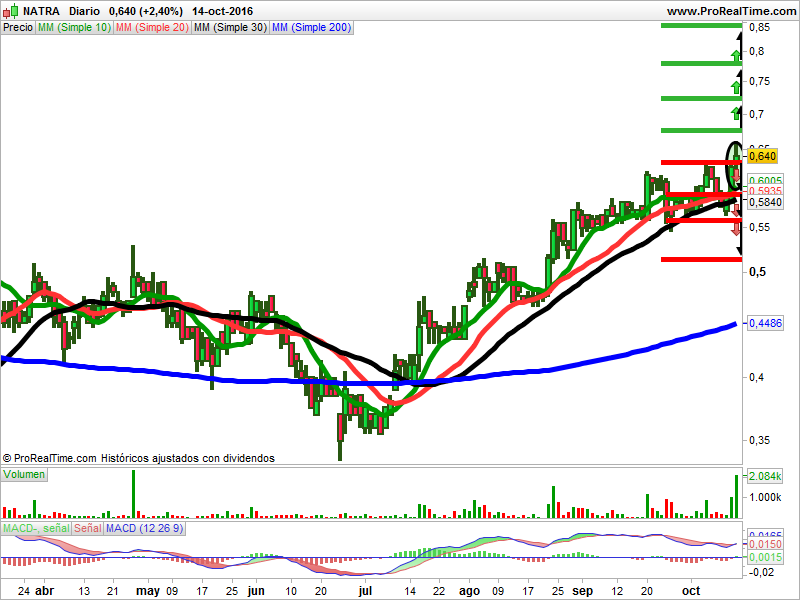Click the ago label on time axis
Image resolution: width=800 pixels, height=600 pixels.
click(x=469, y=591)
